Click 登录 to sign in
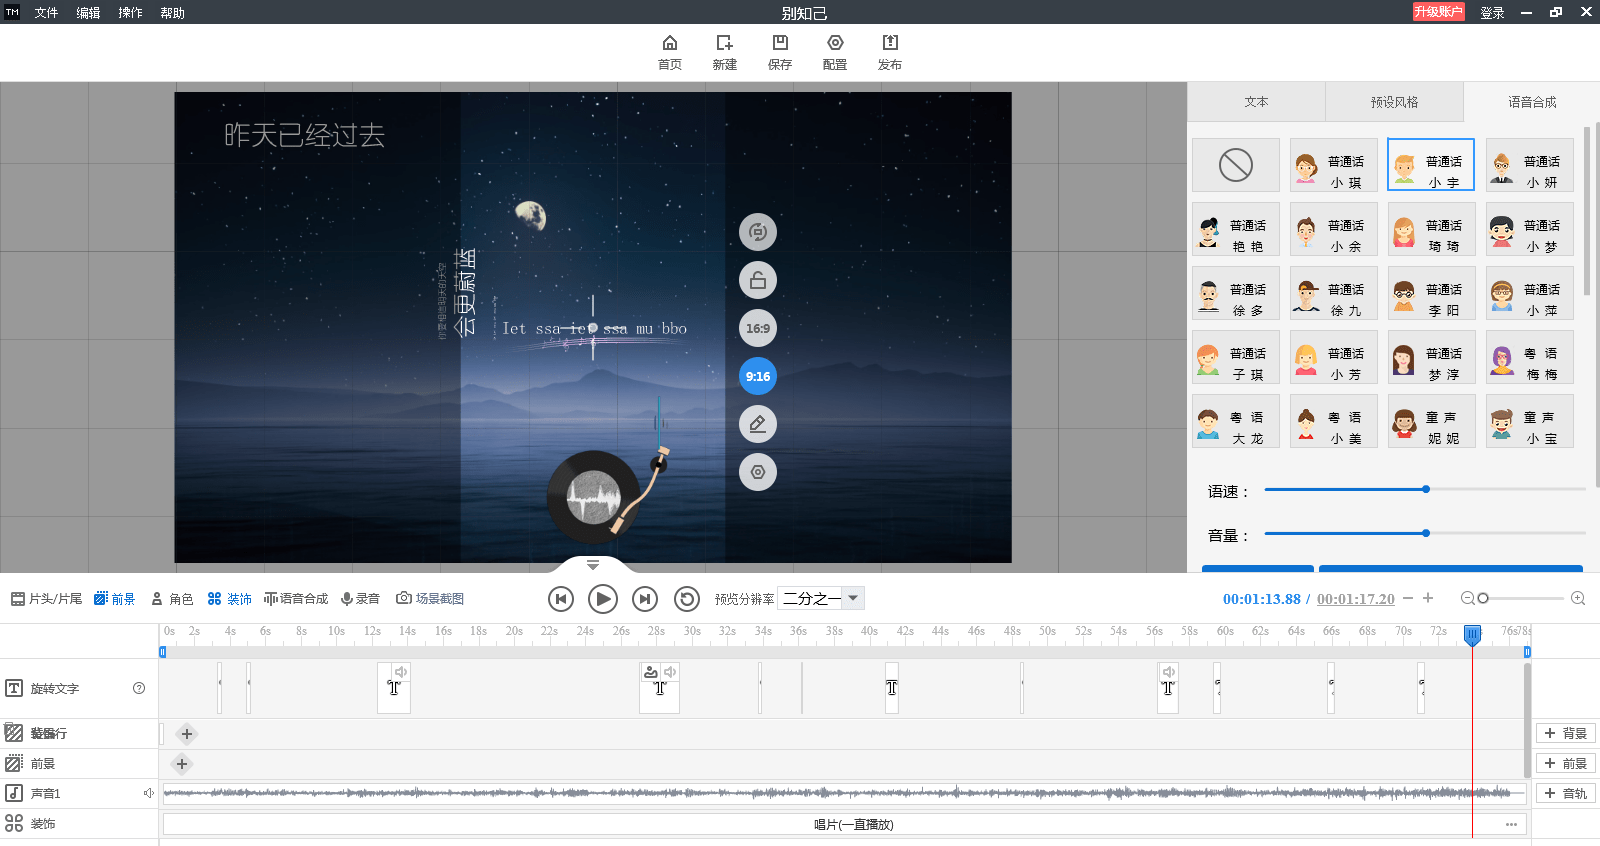This screenshot has height=846, width=1600. (x=1492, y=13)
